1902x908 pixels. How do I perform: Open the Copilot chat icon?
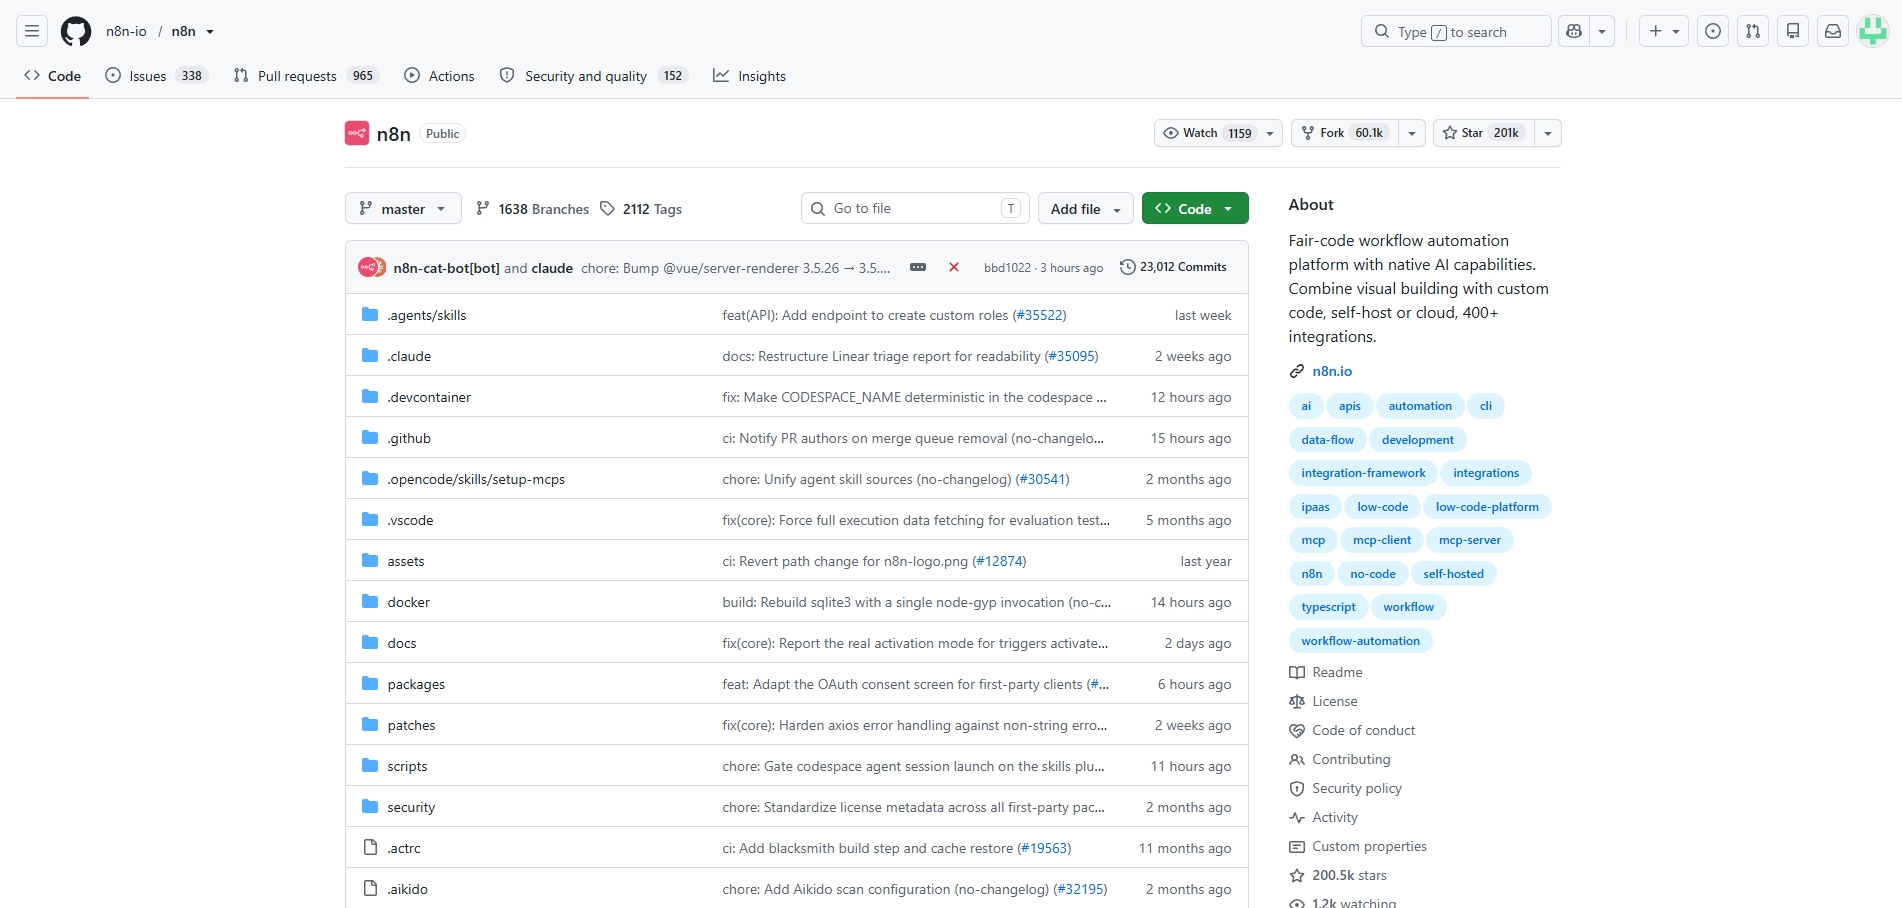point(1574,32)
